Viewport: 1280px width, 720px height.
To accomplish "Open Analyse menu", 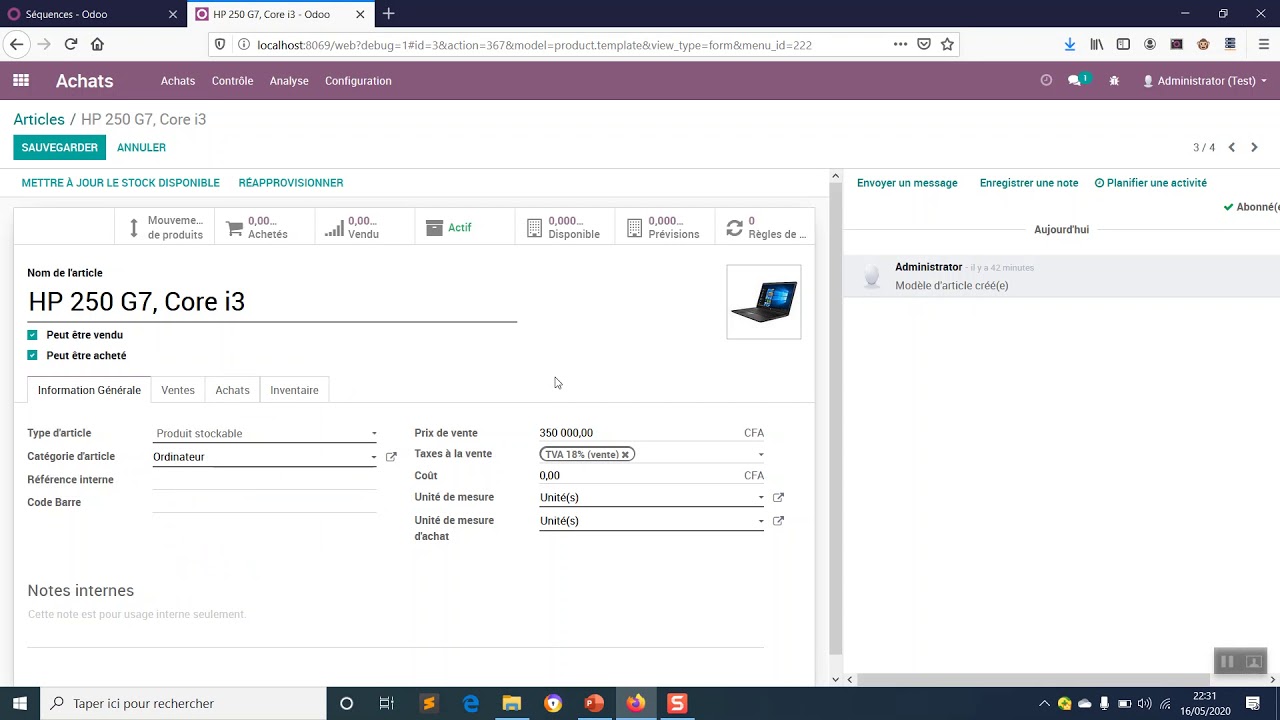I will point(289,81).
